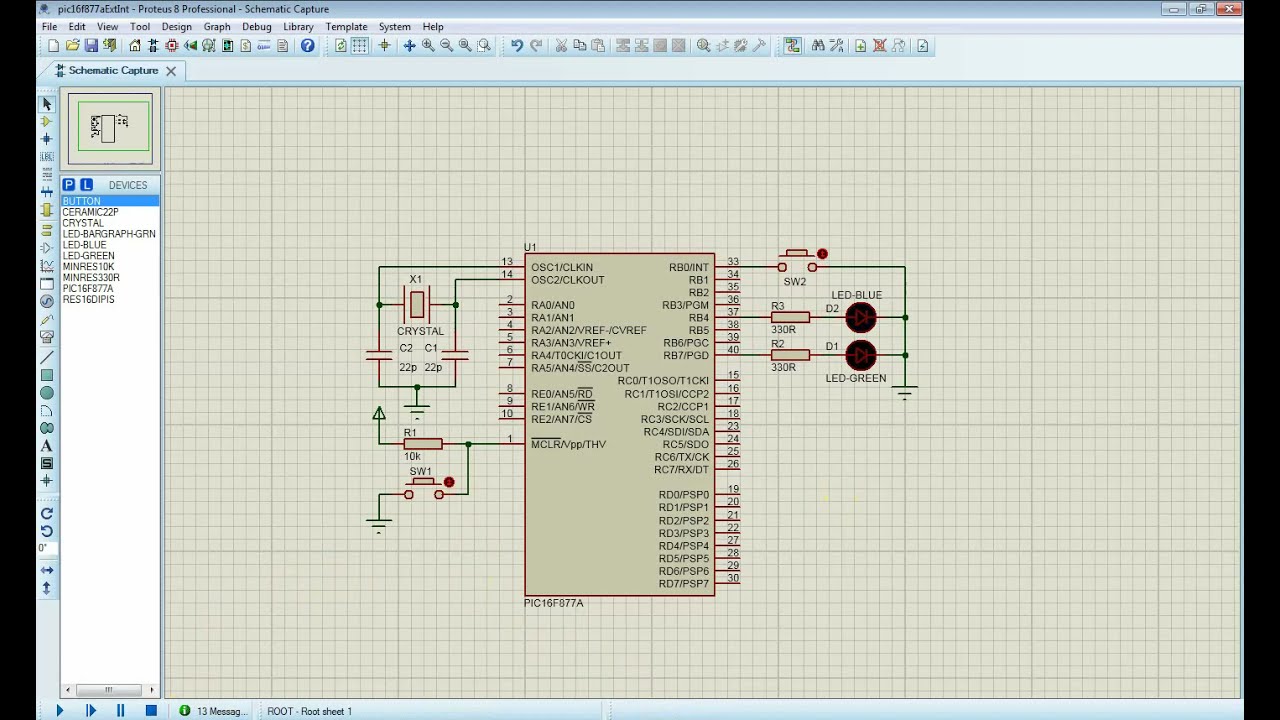1280x720 pixels.
Task: Select CRYSTAL in the devices list
Action: pos(110,223)
